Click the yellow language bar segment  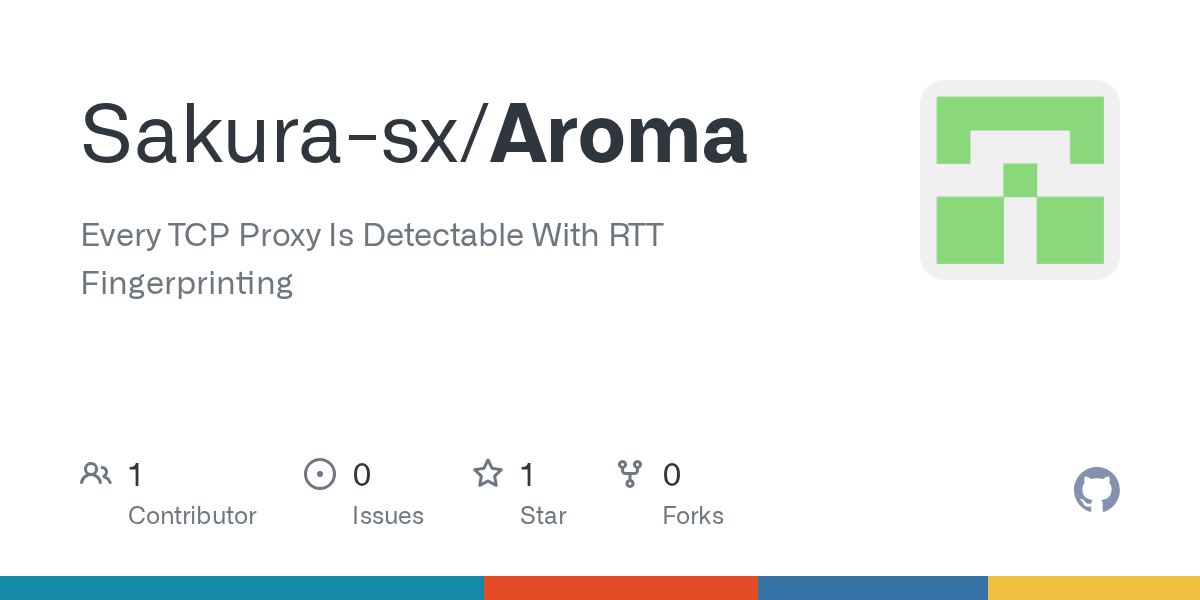[1094, 588]
